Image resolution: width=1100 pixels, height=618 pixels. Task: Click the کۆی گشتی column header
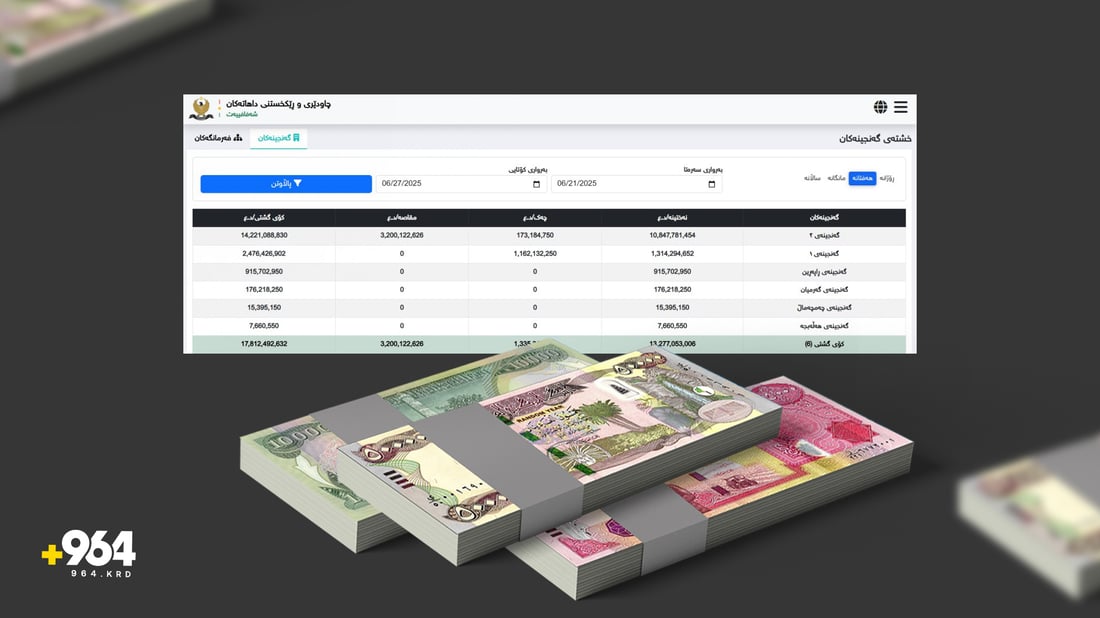(264, 217)
